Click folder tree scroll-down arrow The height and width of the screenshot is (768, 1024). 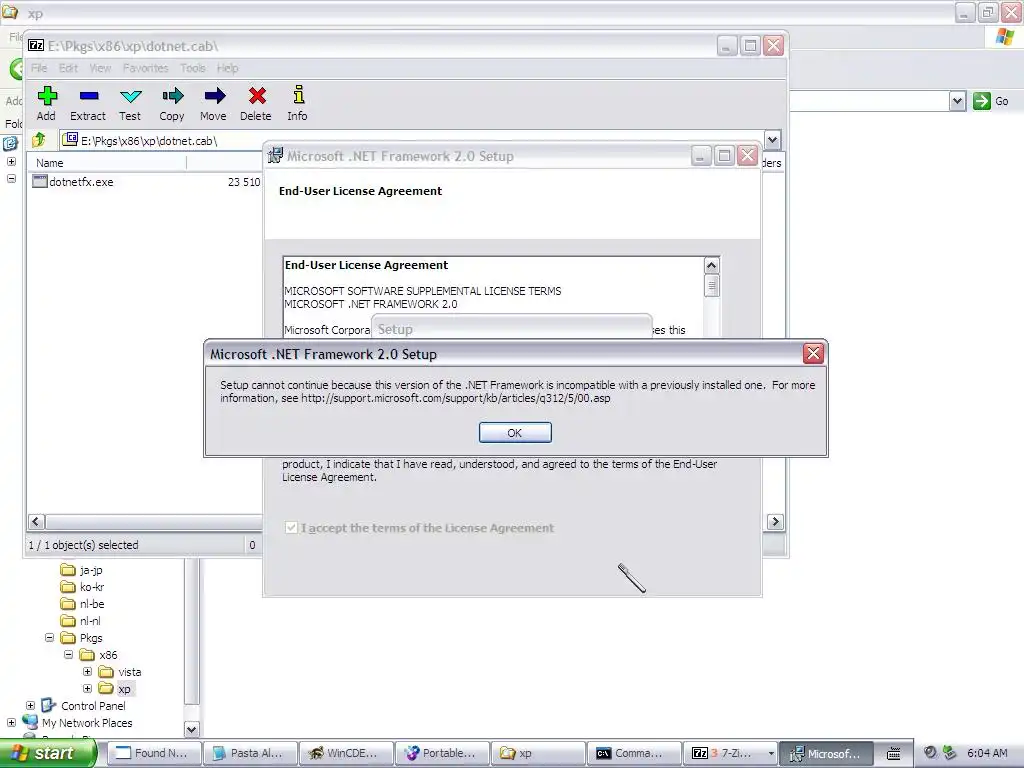tap(191, 729)
